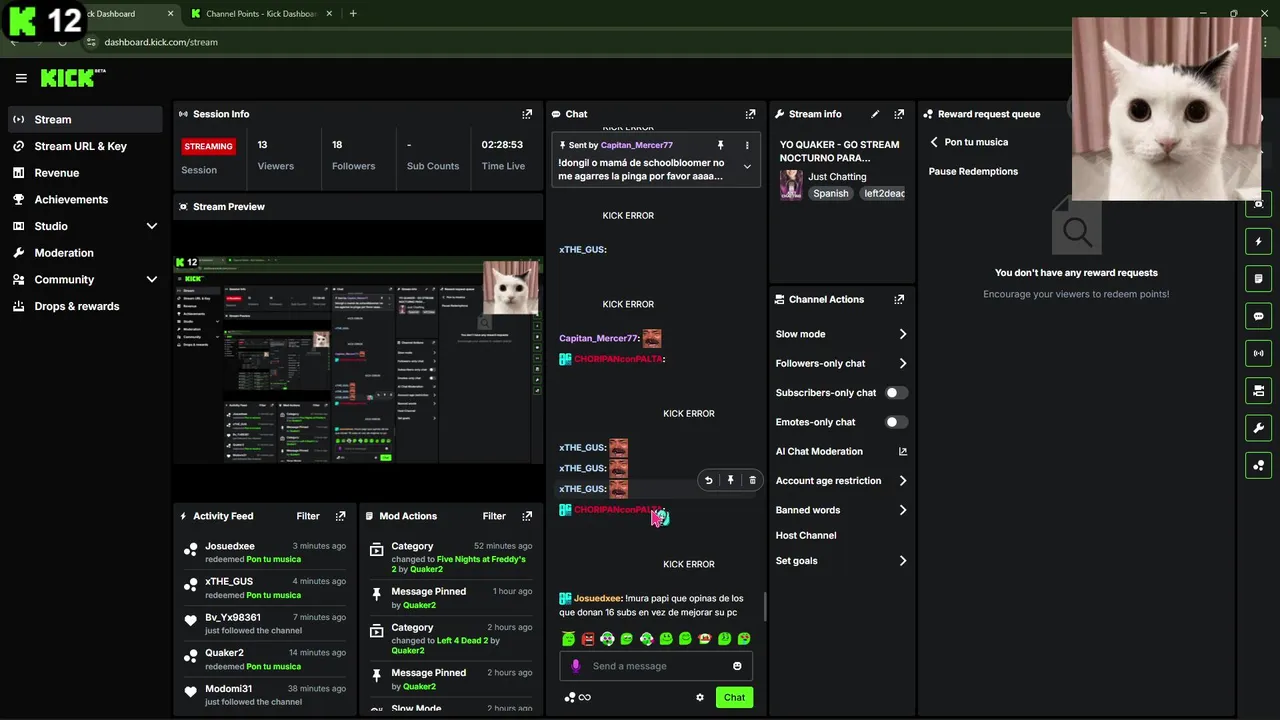Open the Moderation page

(86, 253)
